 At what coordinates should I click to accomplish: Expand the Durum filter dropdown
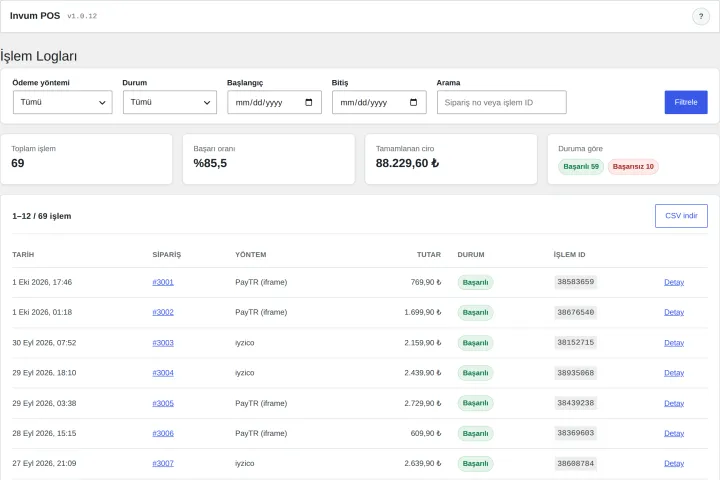pyautogui.click(x=170, y=102)
